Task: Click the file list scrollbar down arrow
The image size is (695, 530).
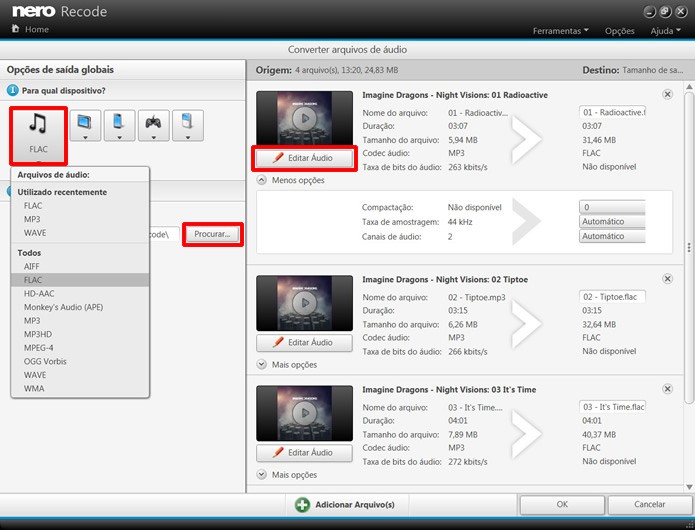Action: 689,487
